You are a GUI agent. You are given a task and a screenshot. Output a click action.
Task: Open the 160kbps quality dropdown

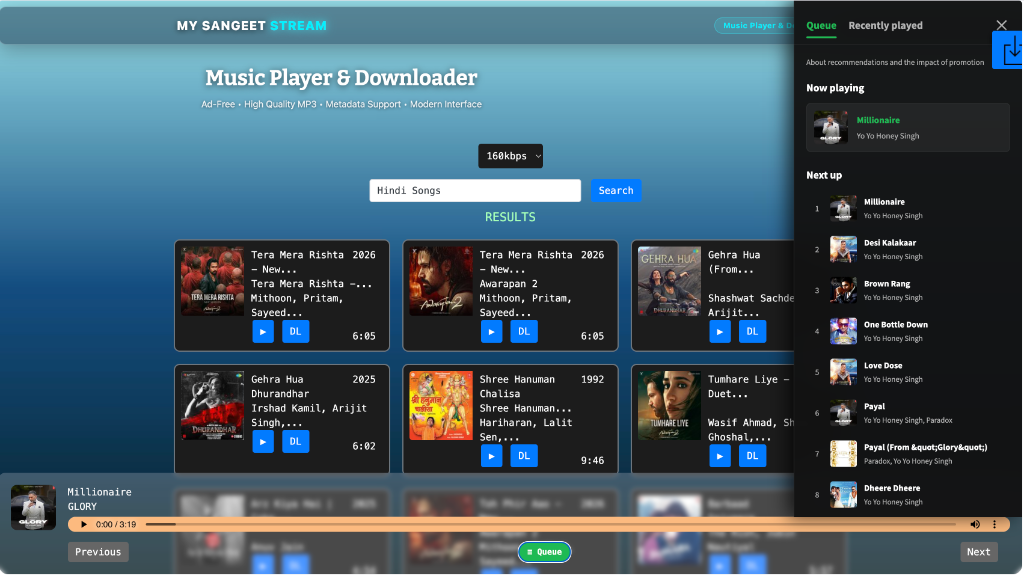(x=510, y=156)
